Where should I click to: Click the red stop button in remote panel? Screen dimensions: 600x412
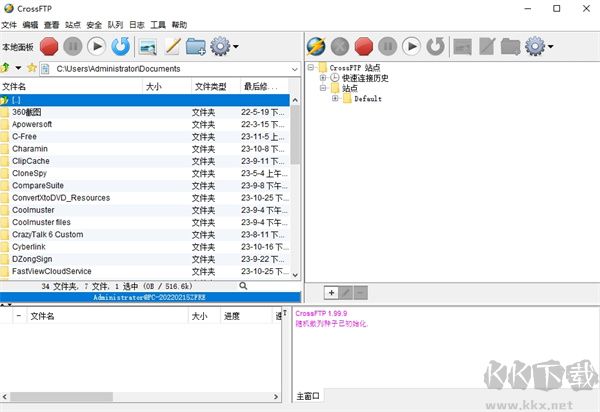[364, 46]
